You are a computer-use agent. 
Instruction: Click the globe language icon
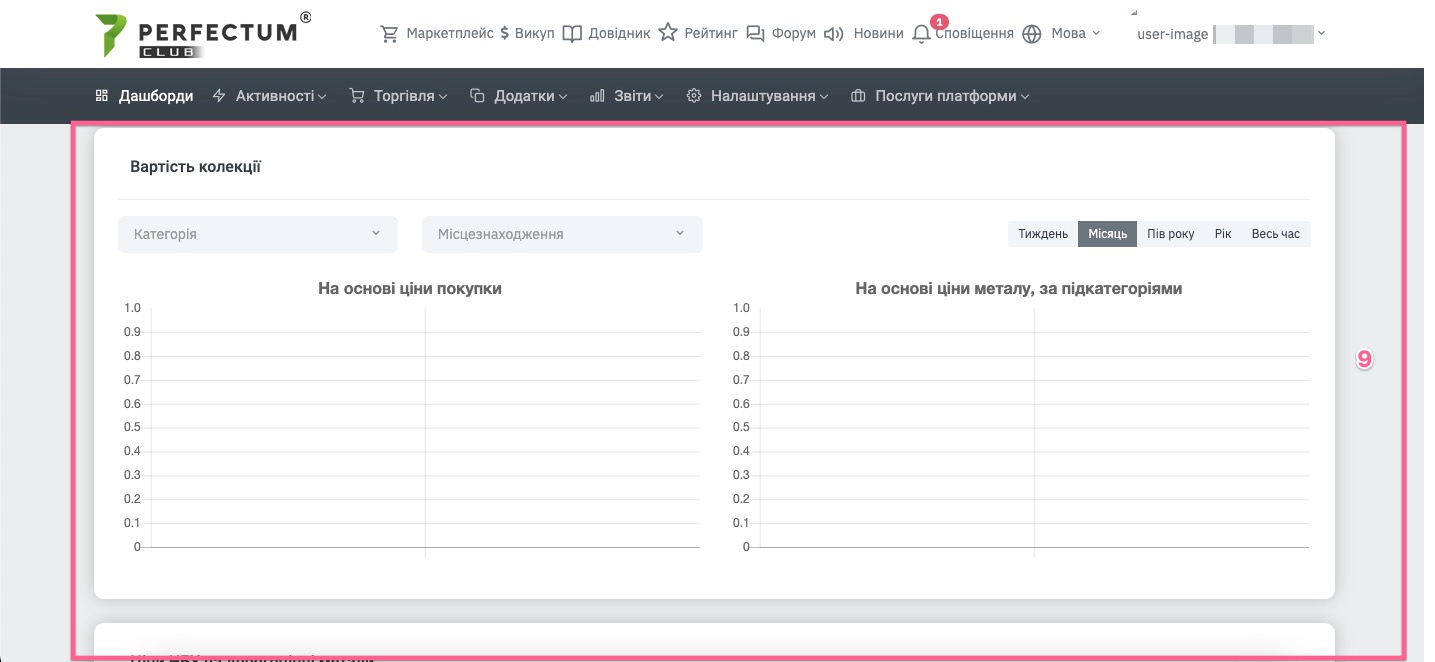[1032, 34]
